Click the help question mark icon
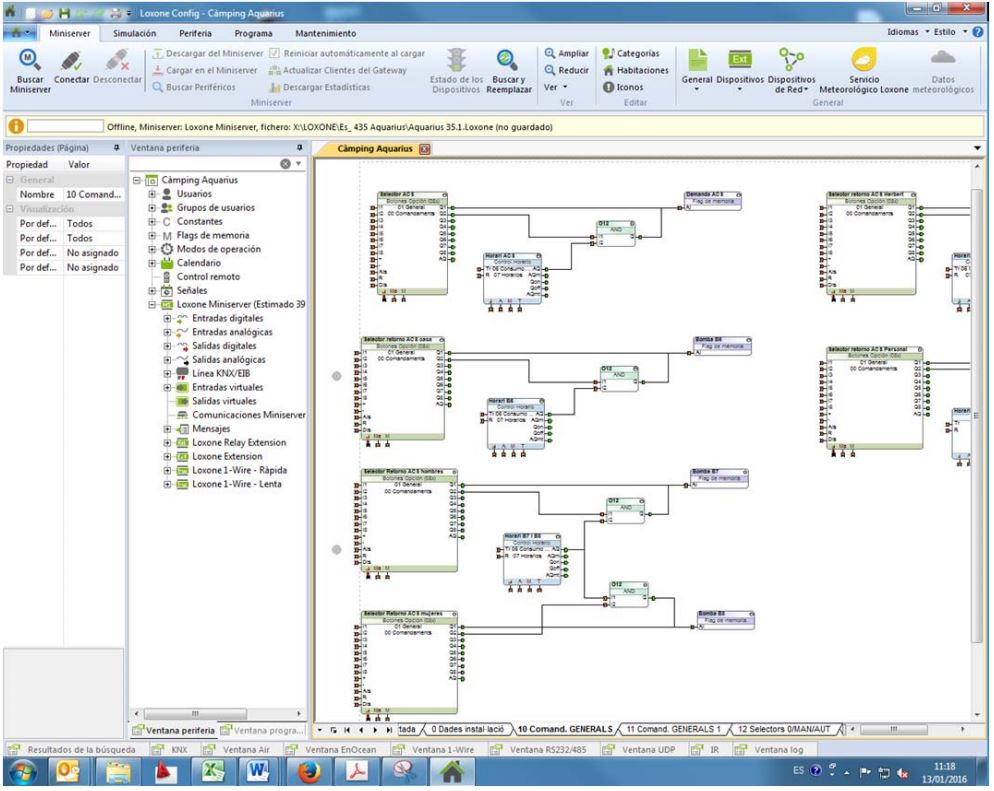This screenshot has width=994, height=791. coord(978,32)
